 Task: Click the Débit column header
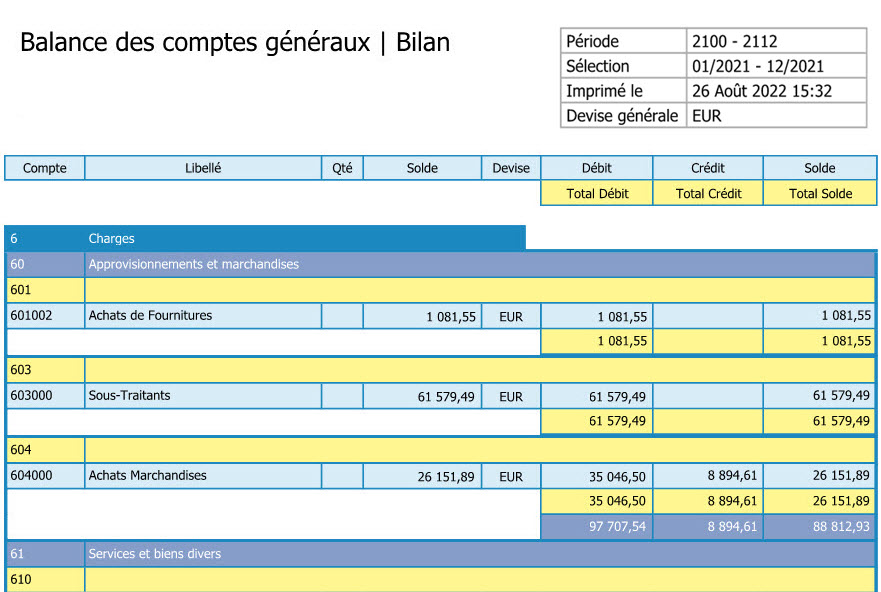pos(596,168)
